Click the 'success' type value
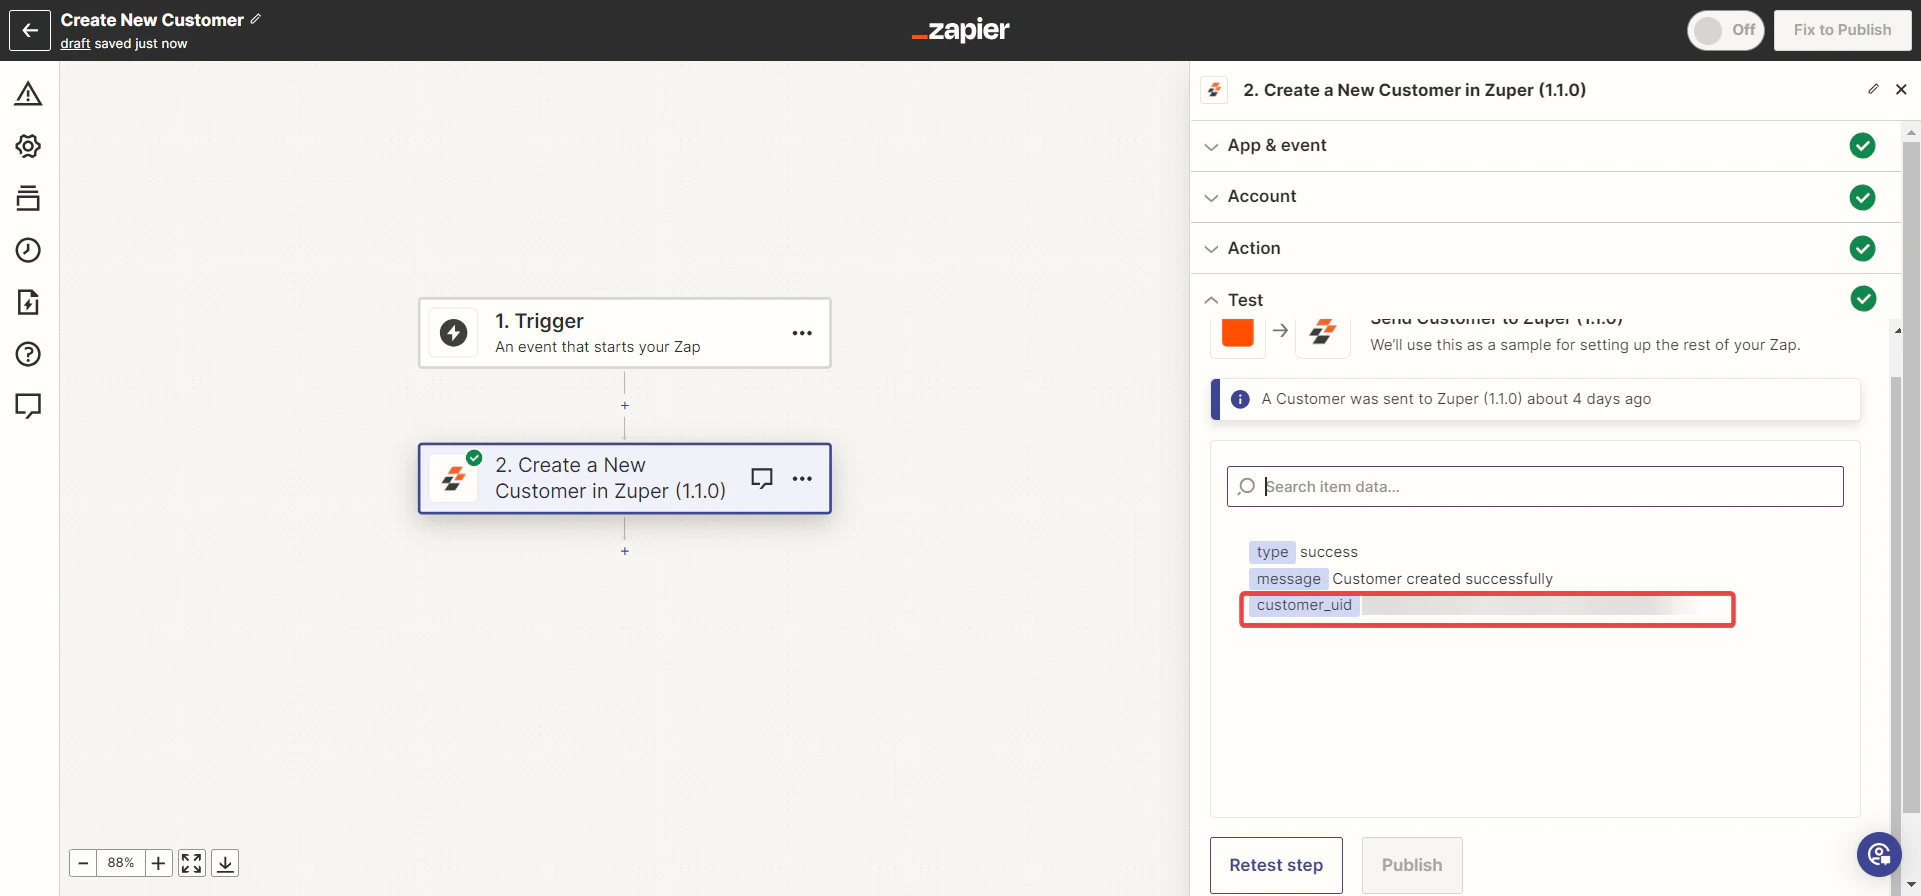The width and height of the screenshot is (1921, 896). click(1329, 552)
